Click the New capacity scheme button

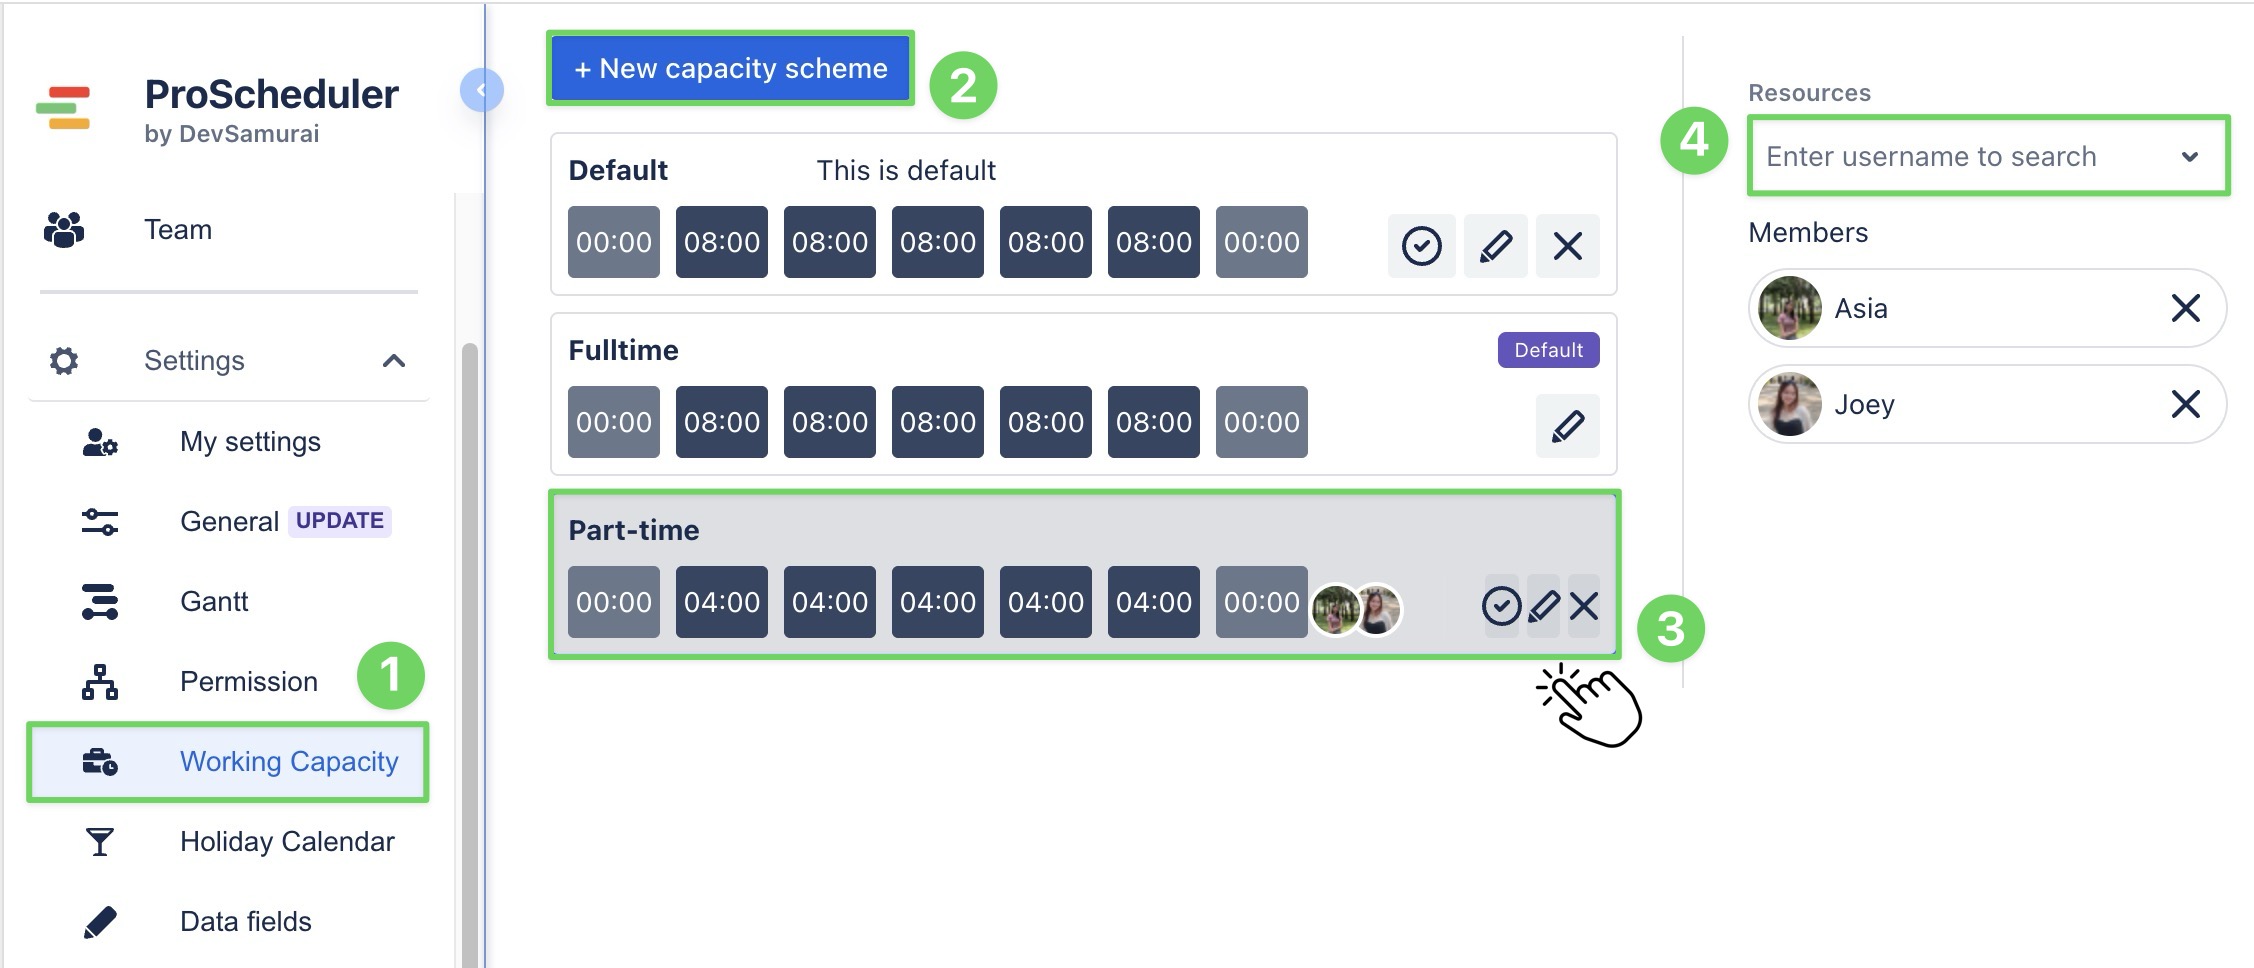pos(730,68)
